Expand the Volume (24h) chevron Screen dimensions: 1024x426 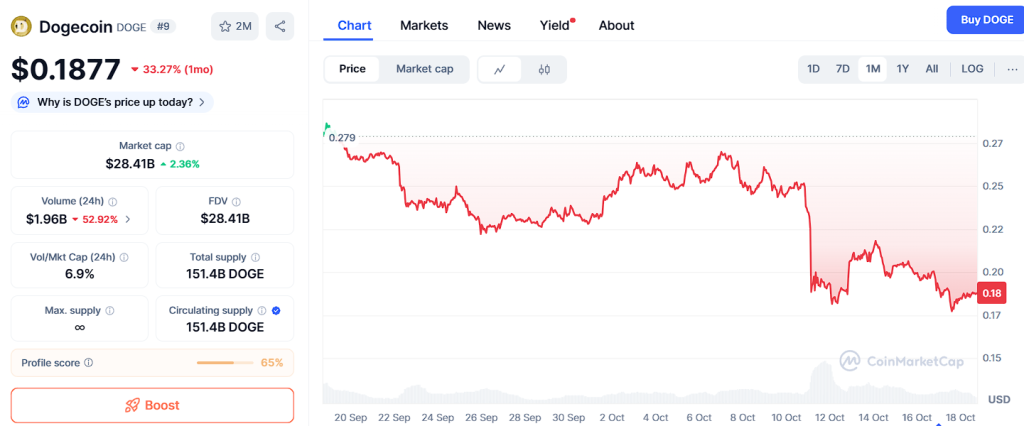pos(127,219)
